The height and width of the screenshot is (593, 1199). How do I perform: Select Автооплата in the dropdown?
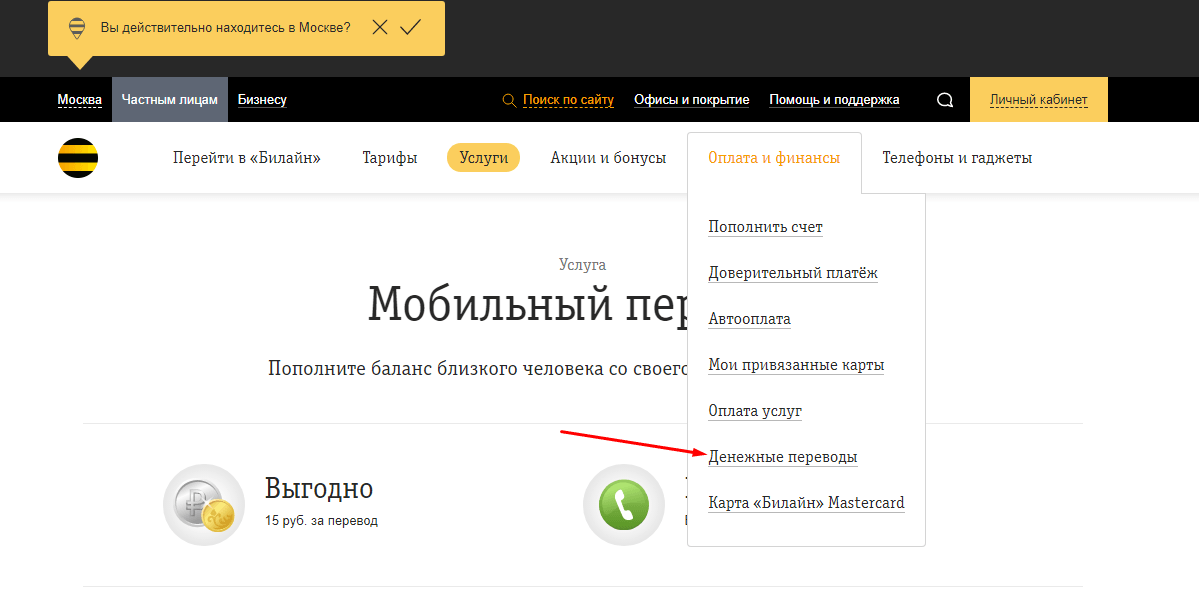pos(749,319)
